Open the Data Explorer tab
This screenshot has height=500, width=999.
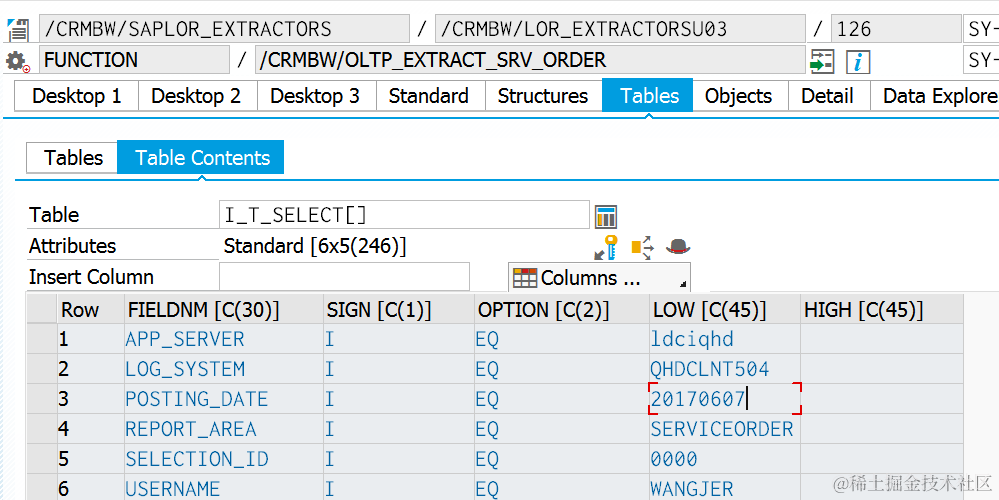pyautogui.click(x=935, y=96)
